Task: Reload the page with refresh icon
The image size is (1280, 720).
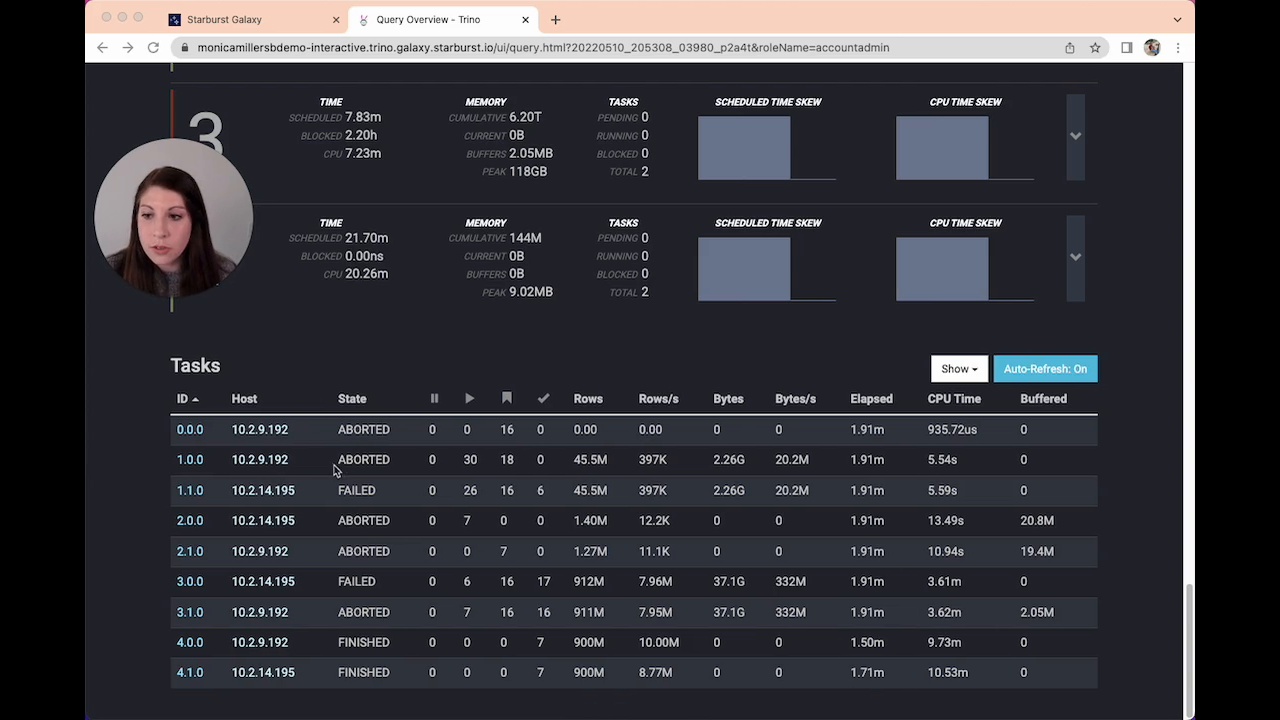Action: (x=153, y=47)
